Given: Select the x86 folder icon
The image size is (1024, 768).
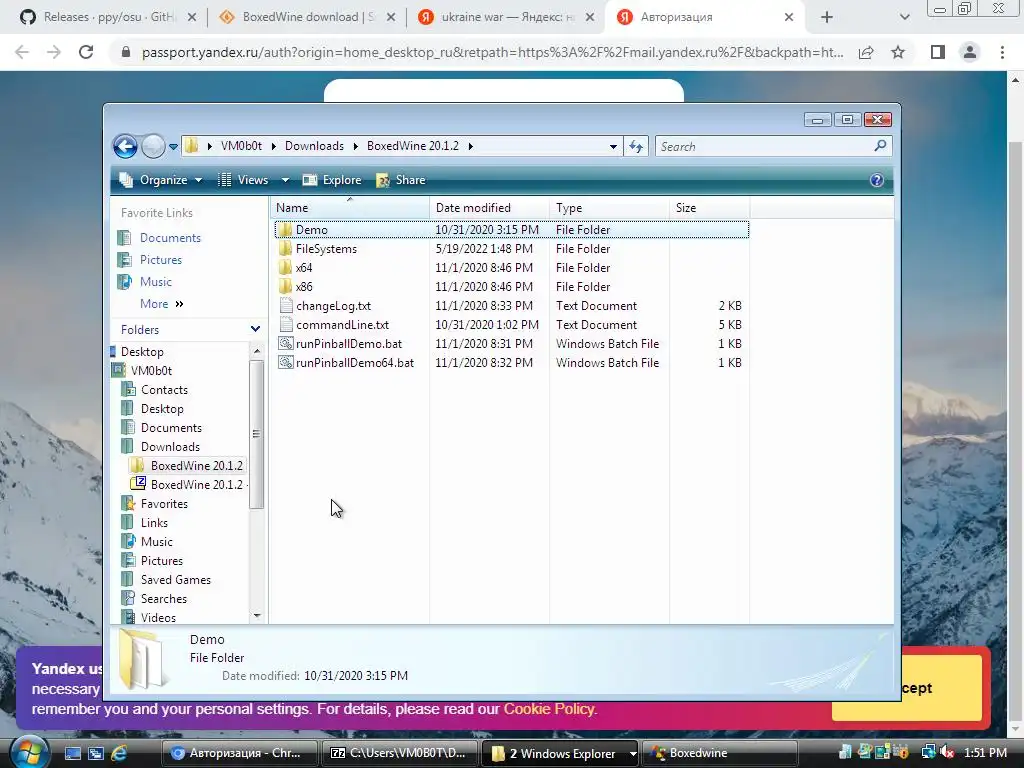Looking at the screenshot, I should (285, 287).
